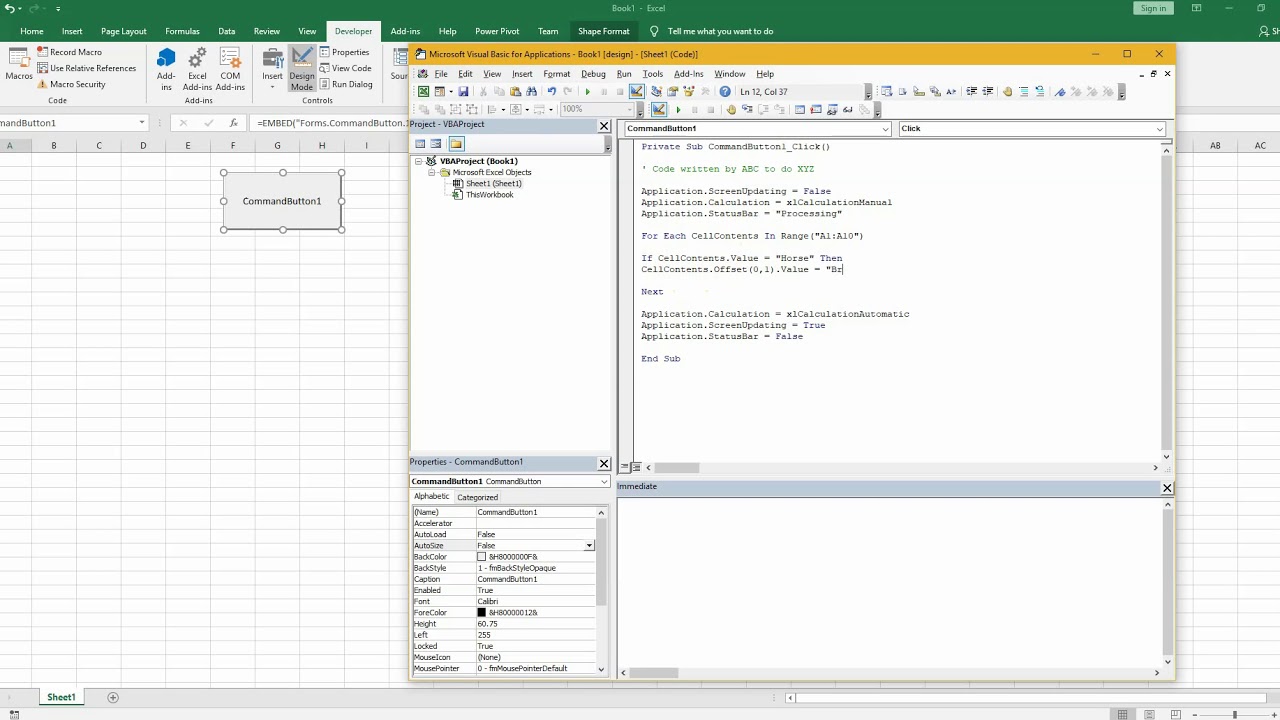Click the Sign in button
The height and width of the screenshot is (720, 1280).
(x=1153, y=8)
